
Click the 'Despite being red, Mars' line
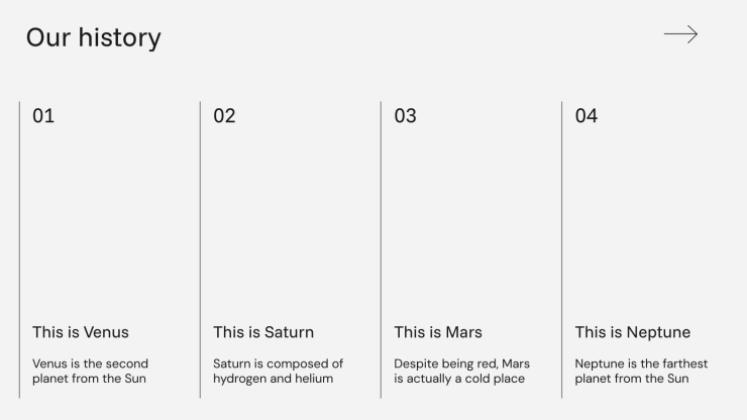[462, 364]
